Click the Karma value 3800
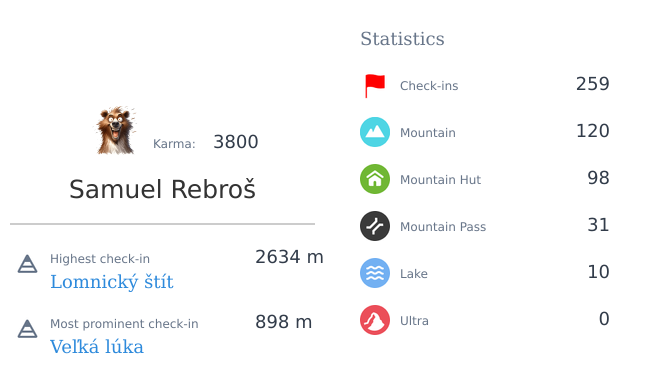 pos(235,142)
